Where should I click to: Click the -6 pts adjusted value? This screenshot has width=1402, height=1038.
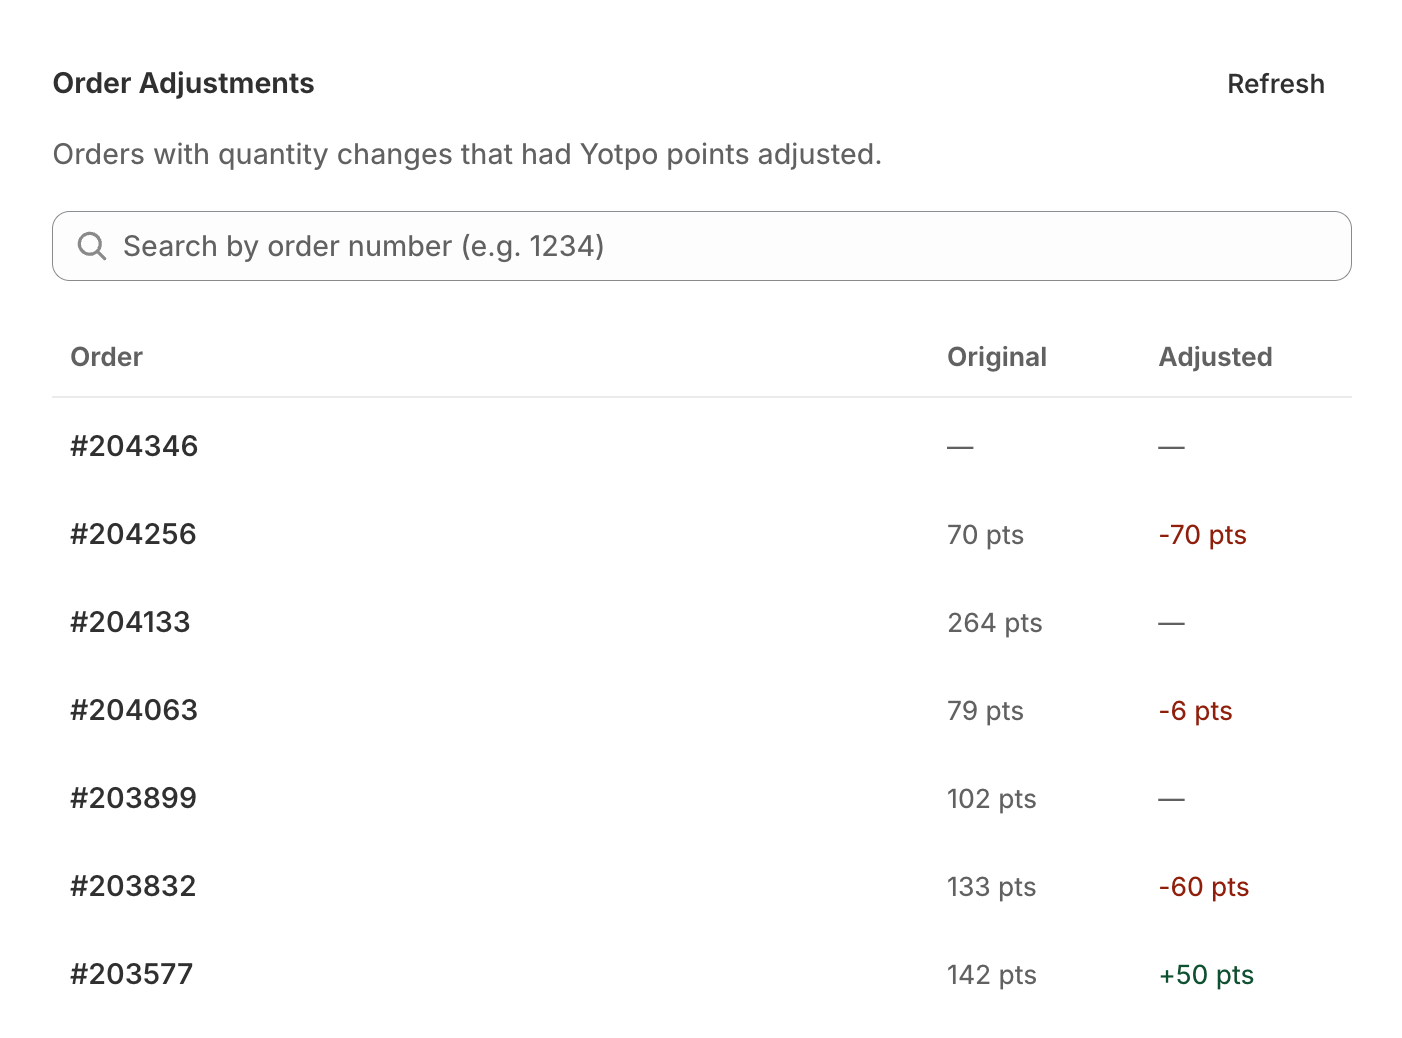coord(1195,711)
